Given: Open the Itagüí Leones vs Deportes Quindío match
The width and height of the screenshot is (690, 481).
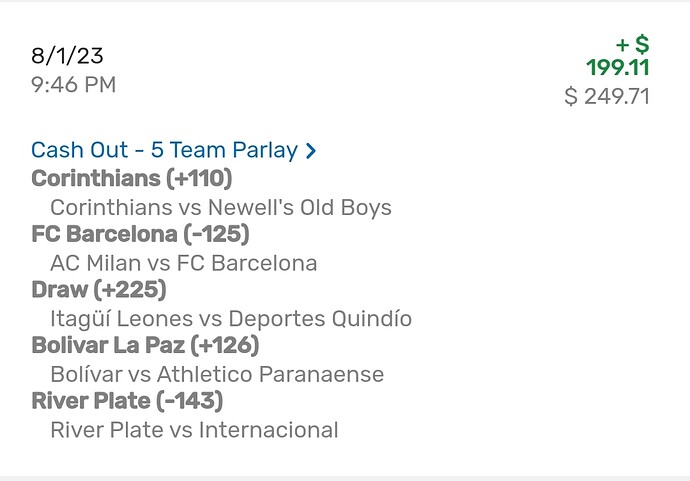Looking at the screenshot, I should click(230, 319).
